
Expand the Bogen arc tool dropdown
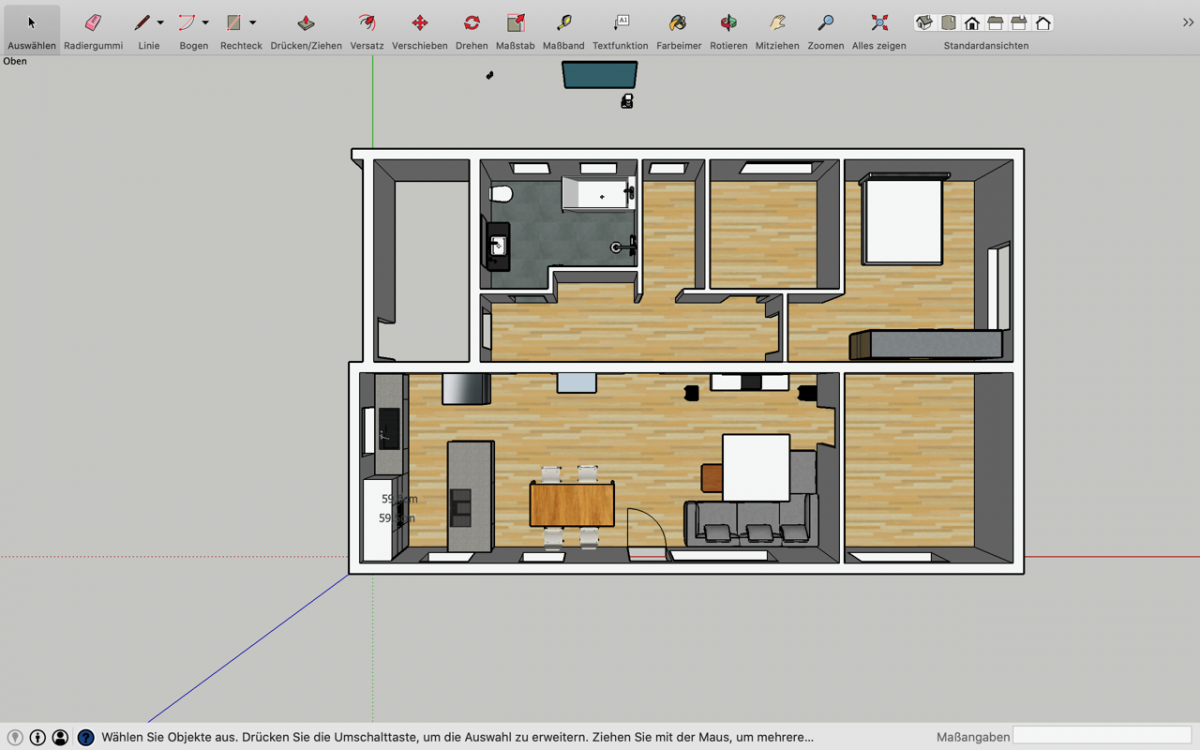click(206, 23)
